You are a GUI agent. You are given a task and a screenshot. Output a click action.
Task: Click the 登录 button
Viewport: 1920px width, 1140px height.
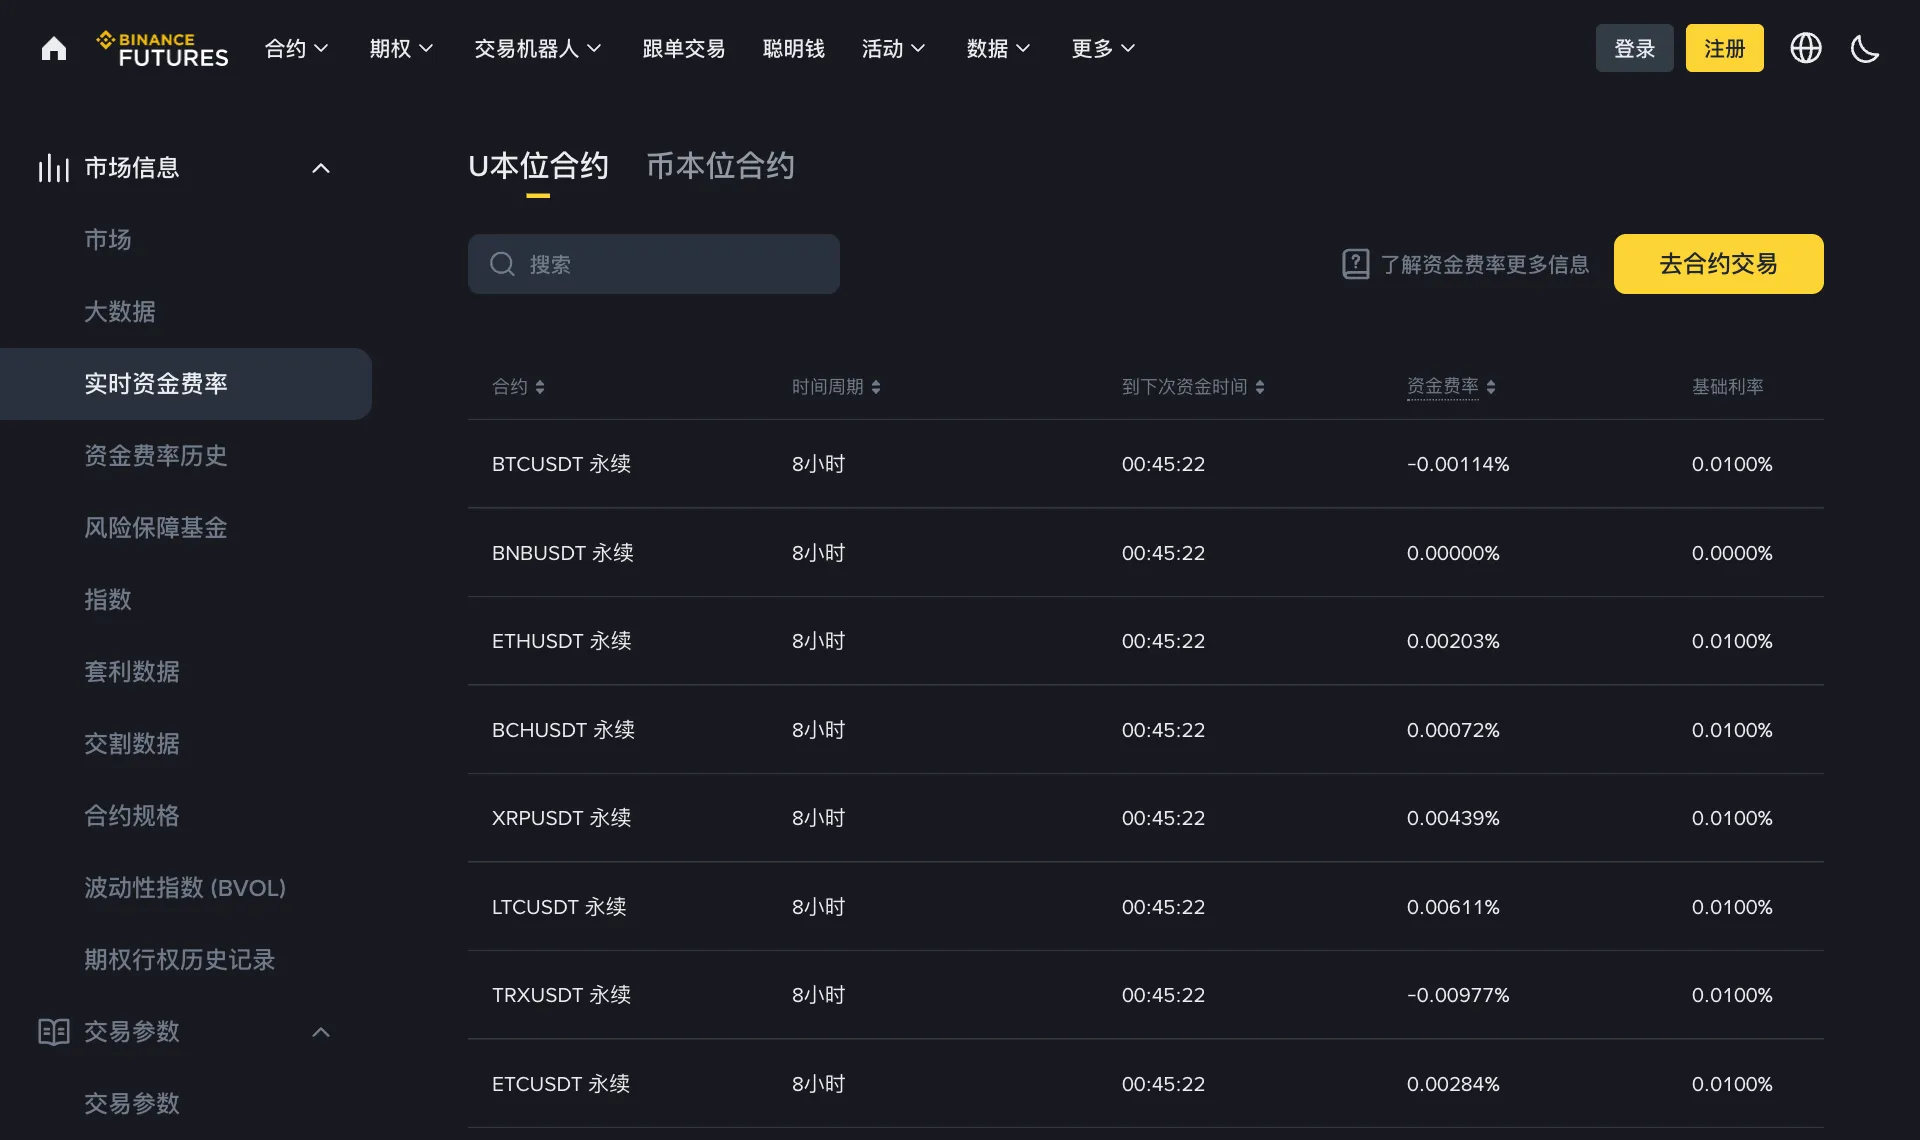pos(1635,48)
